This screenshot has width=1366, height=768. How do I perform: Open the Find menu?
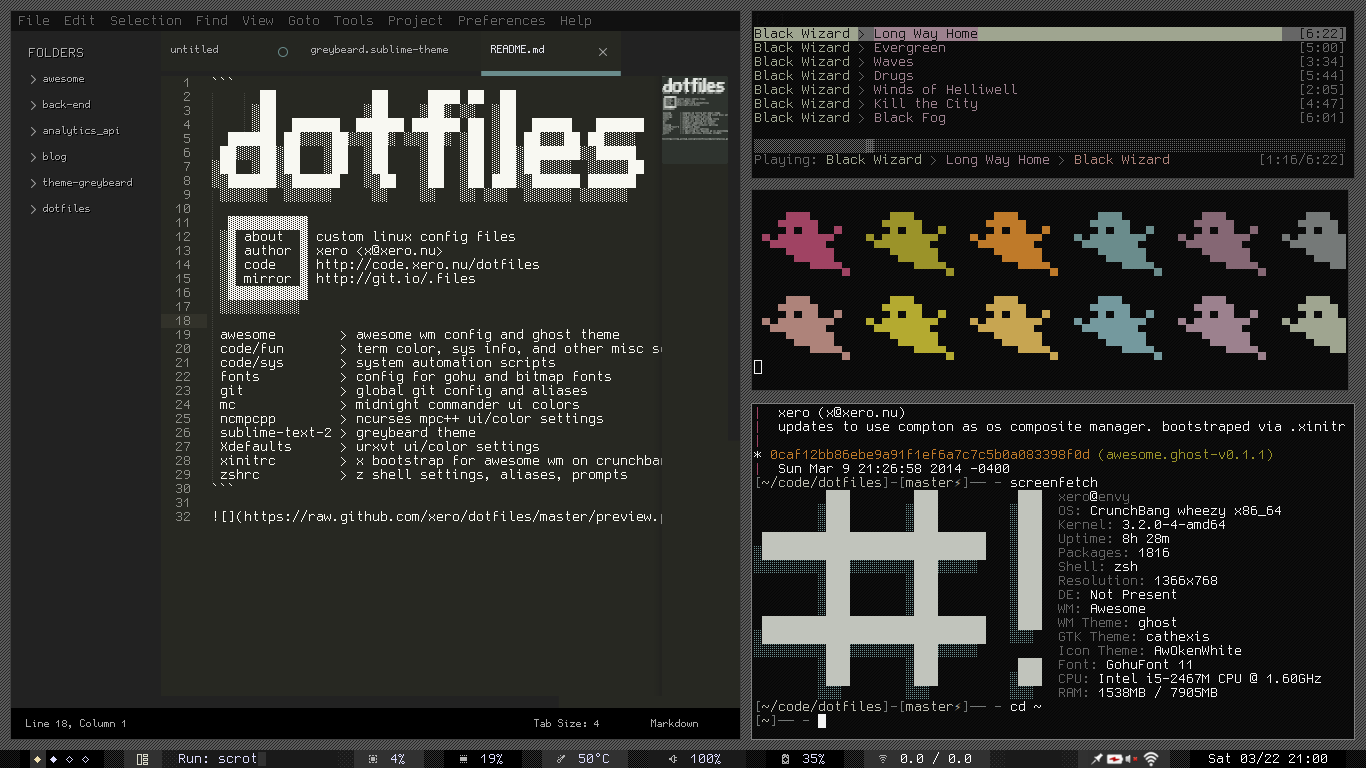point(212,20)
